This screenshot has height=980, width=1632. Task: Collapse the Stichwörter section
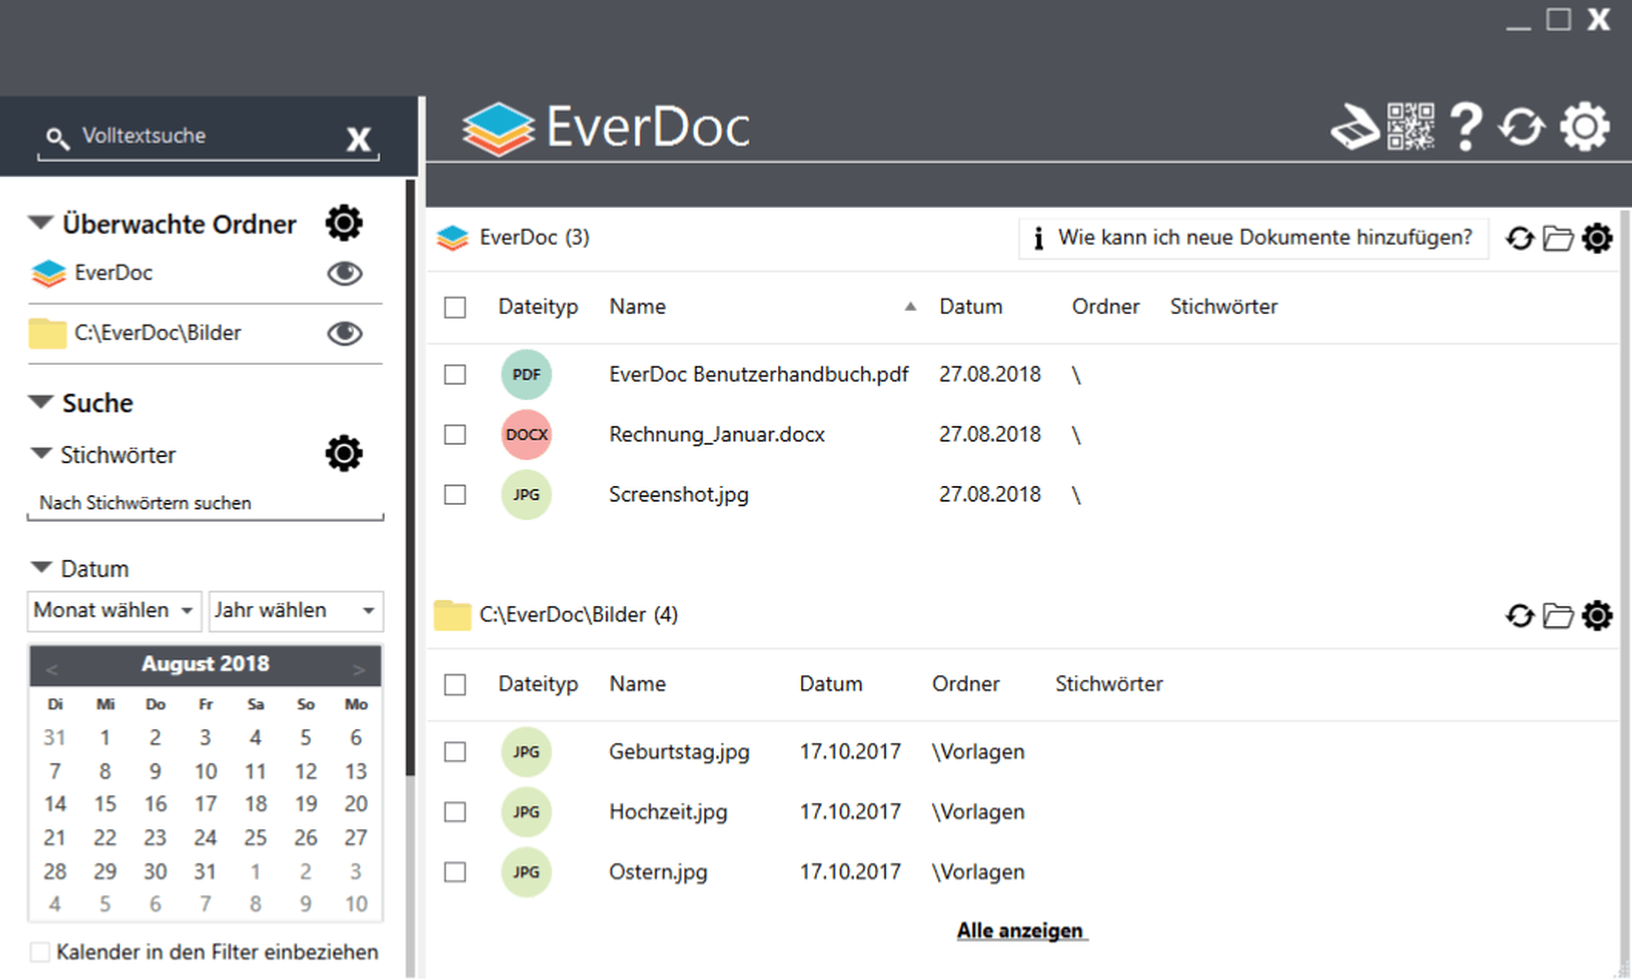(40, 454)
